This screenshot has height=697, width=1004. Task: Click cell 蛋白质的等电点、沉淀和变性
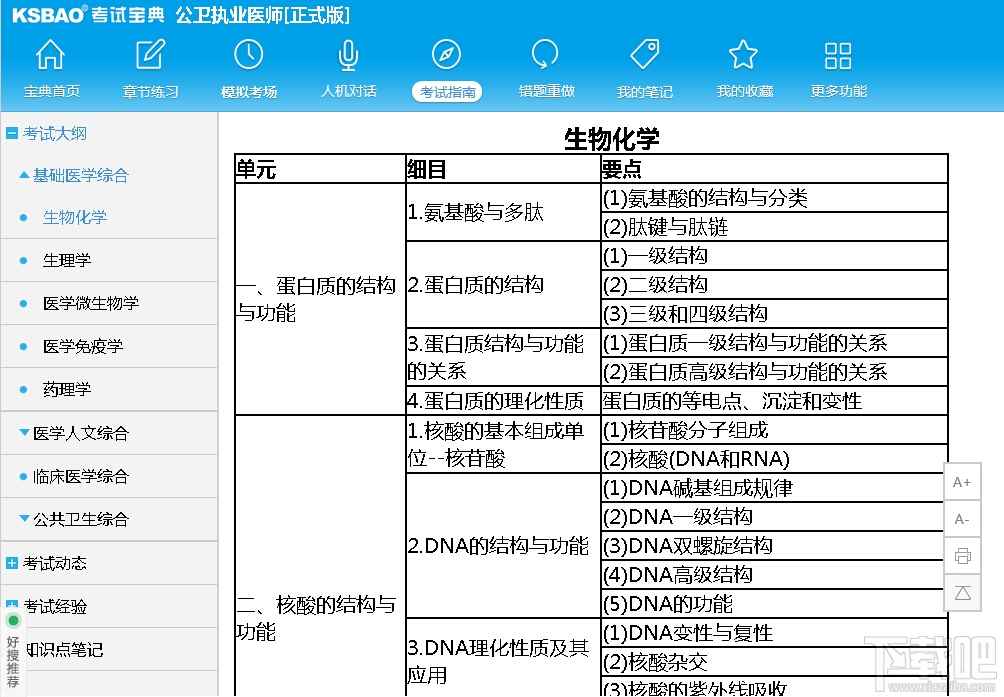[x=774, y=401]
